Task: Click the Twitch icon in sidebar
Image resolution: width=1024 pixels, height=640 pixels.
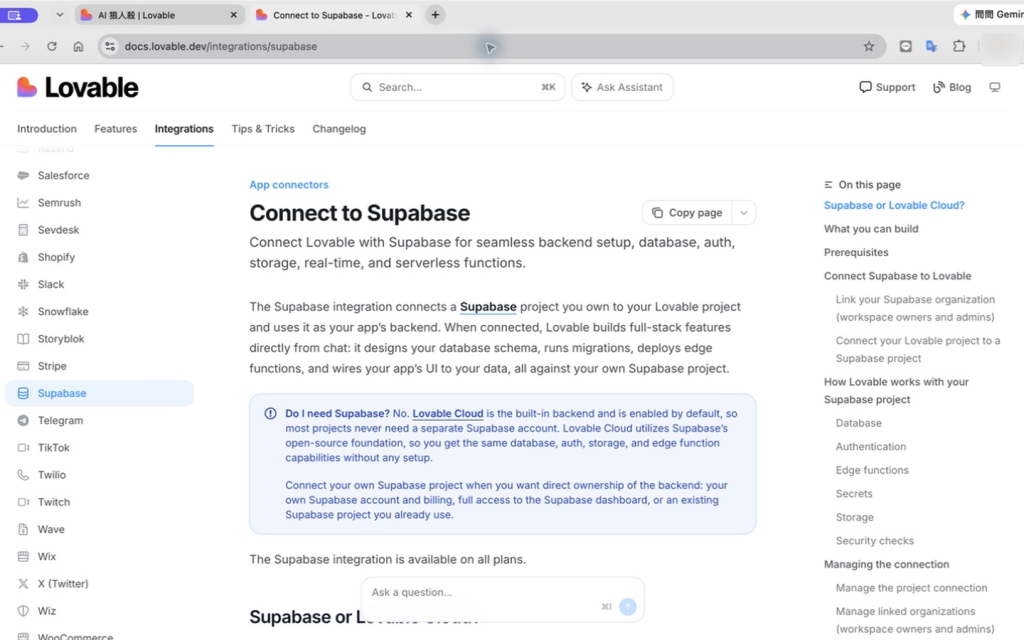Action: pyautogui.click(x=23, y=502)
